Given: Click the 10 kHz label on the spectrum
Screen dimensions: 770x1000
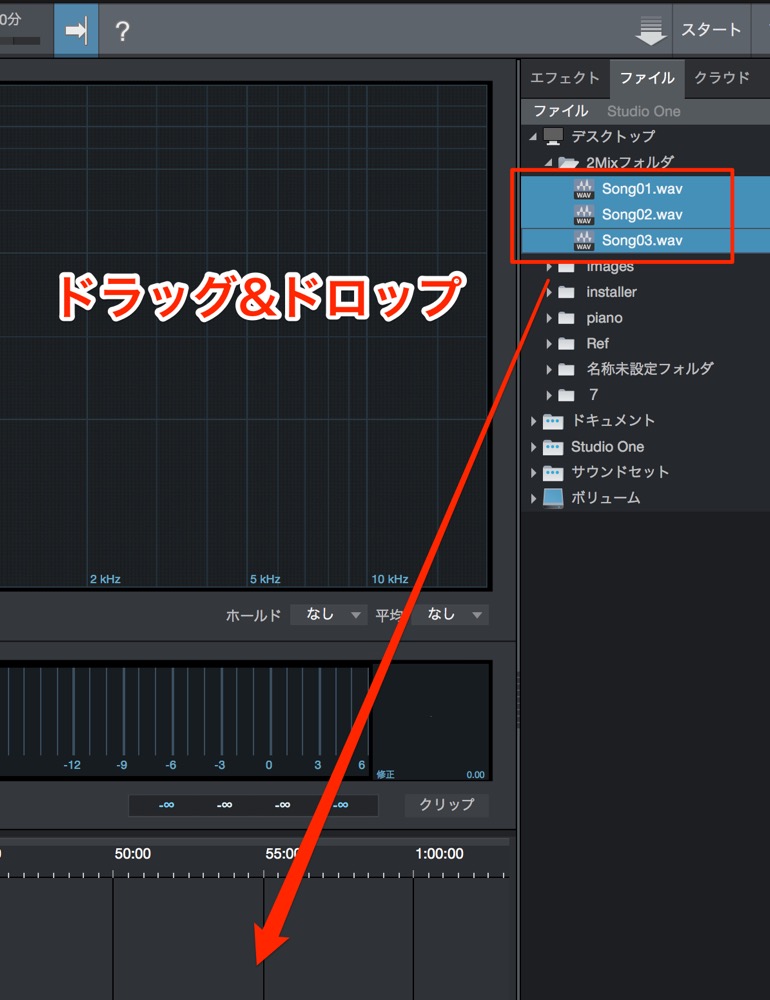Looking at the screenshot, I should pyautogui.click(x=390, y=579).
